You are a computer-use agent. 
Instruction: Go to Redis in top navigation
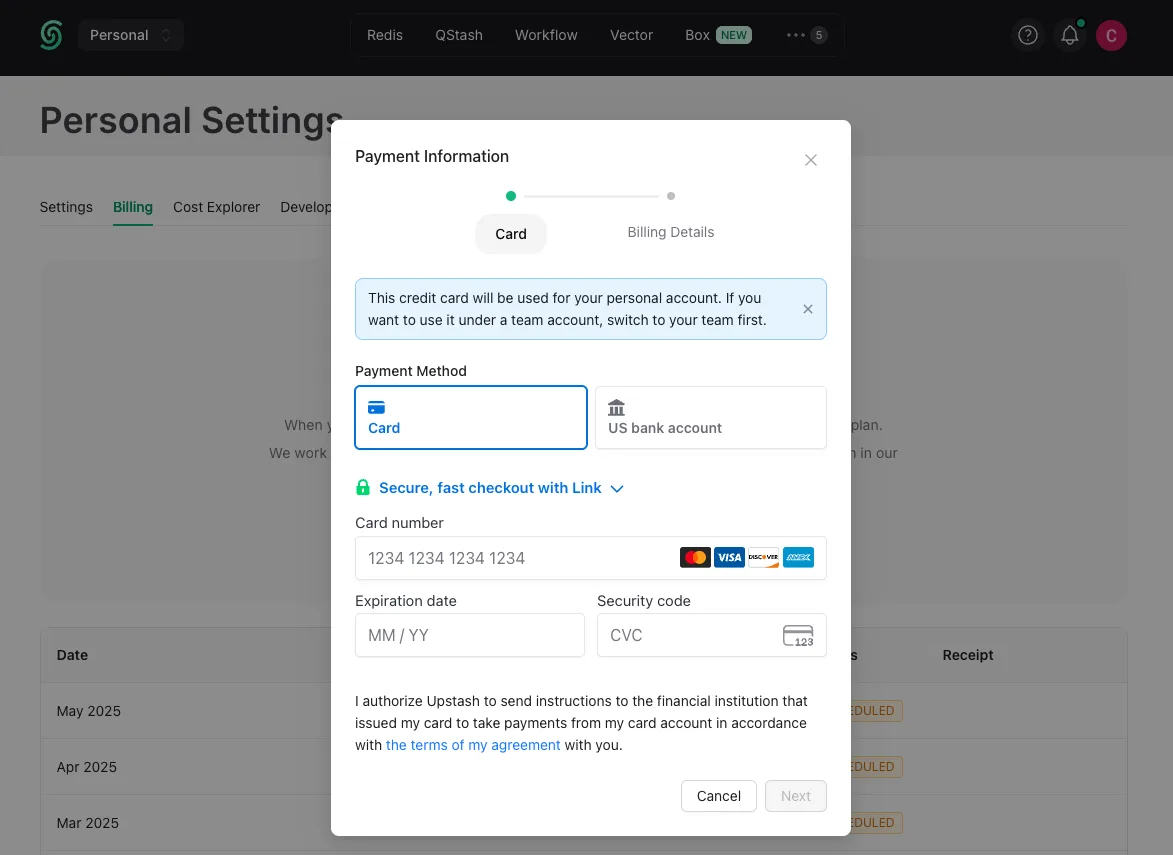click(x=385, y=35)
